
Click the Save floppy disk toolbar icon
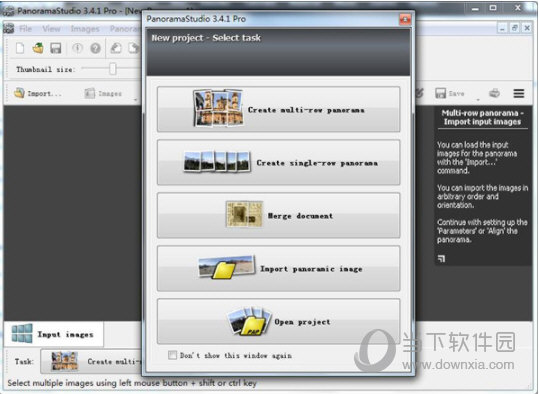pyautogui.click(x=56, y=48)
